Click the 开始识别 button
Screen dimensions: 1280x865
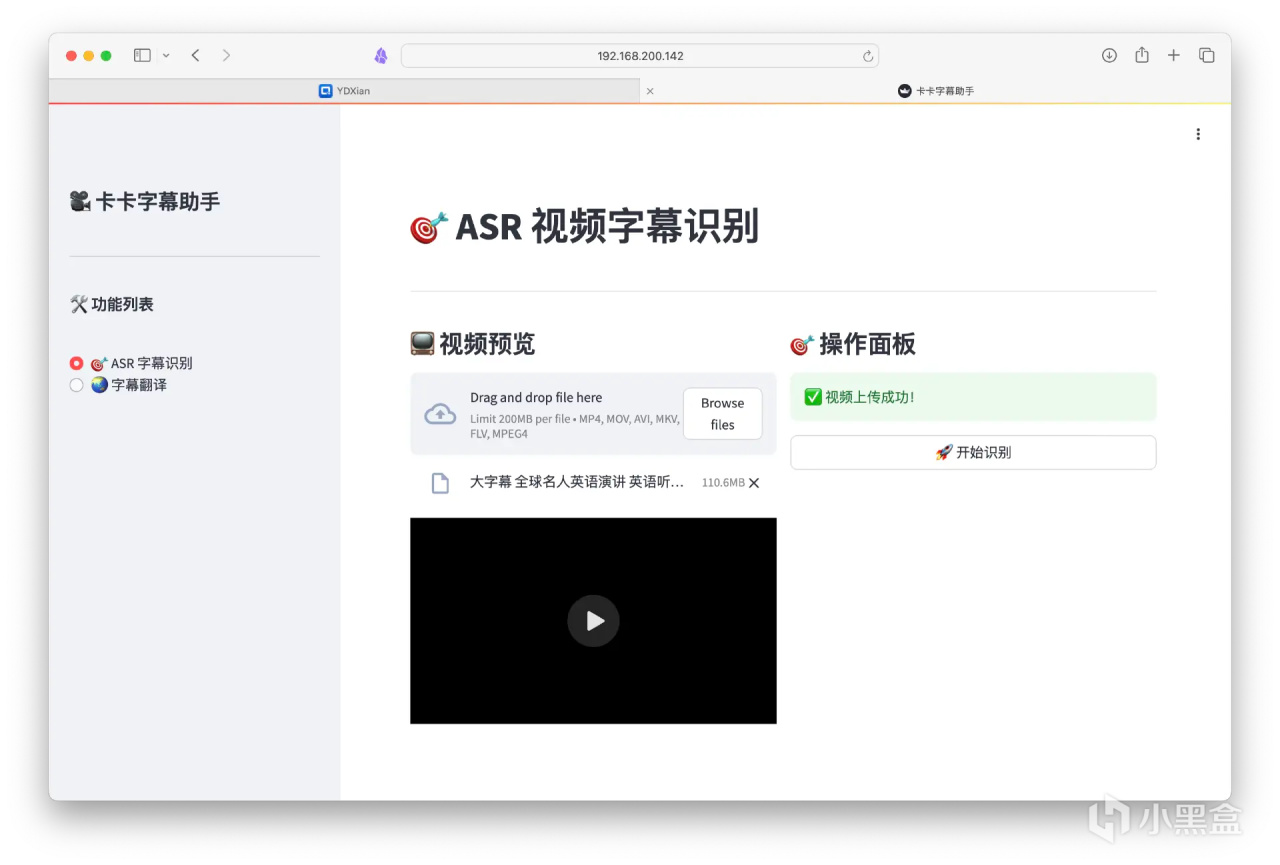[973, 452]
